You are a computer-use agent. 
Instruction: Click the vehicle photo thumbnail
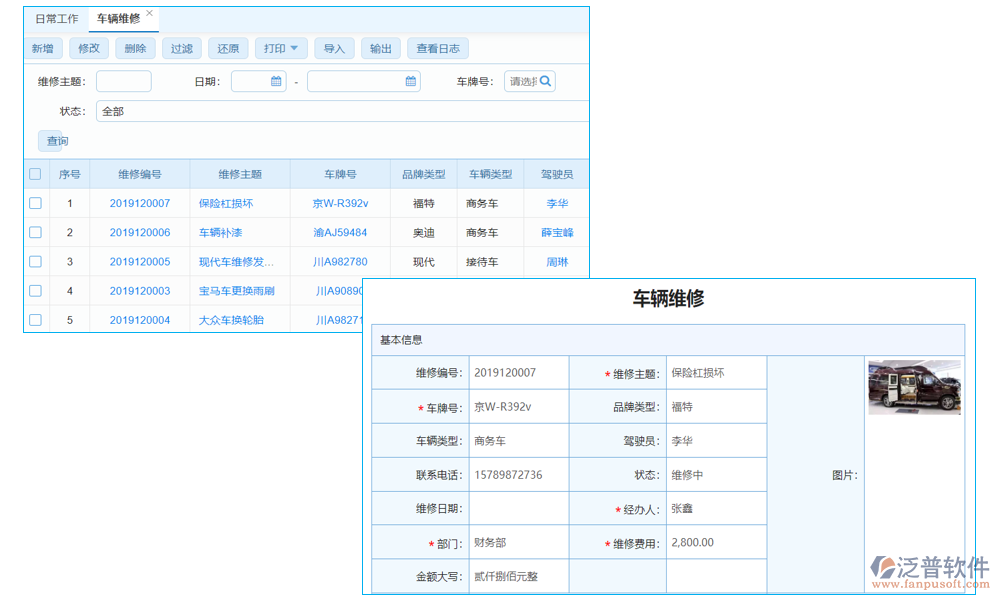[913, 387]
